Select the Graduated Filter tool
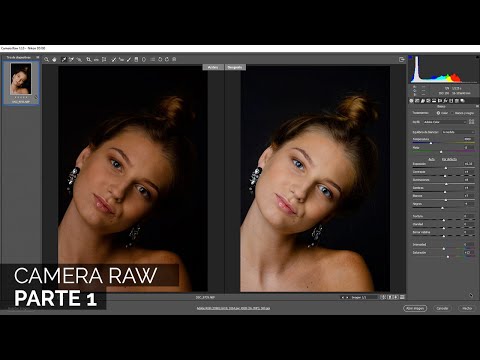 (136, 59)
